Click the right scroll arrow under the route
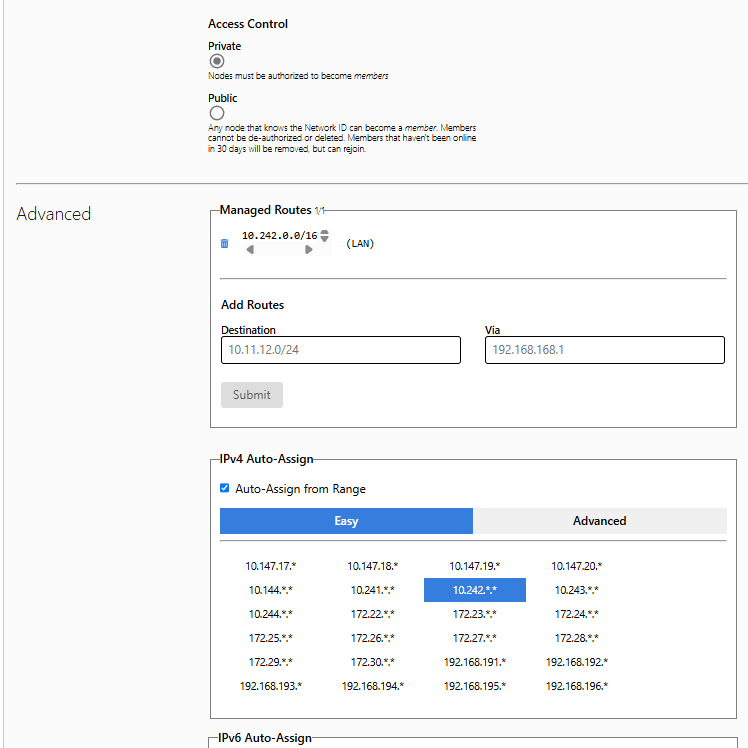The image size is (748, 748). (x=309, y=250)
